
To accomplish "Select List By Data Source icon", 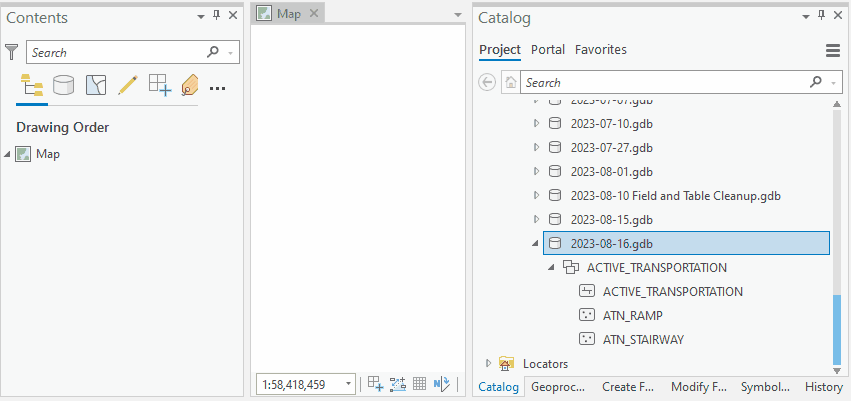I will pos(63,86).
